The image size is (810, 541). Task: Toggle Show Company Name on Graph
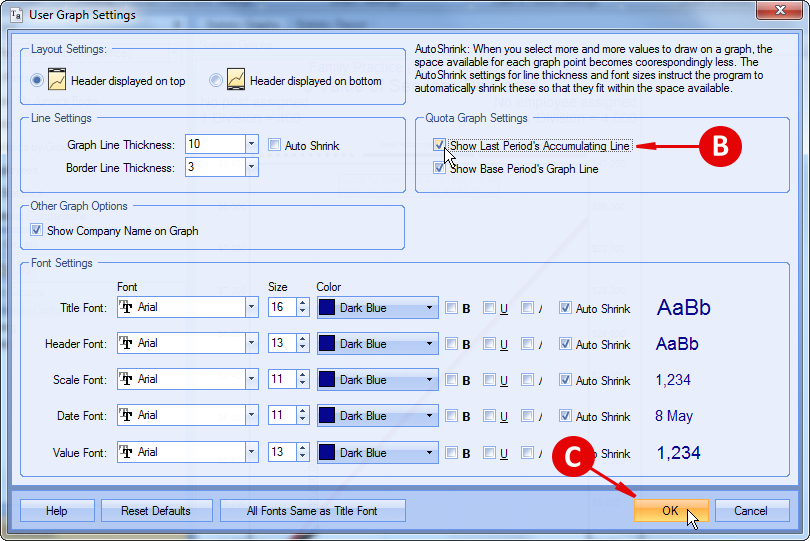37,230
